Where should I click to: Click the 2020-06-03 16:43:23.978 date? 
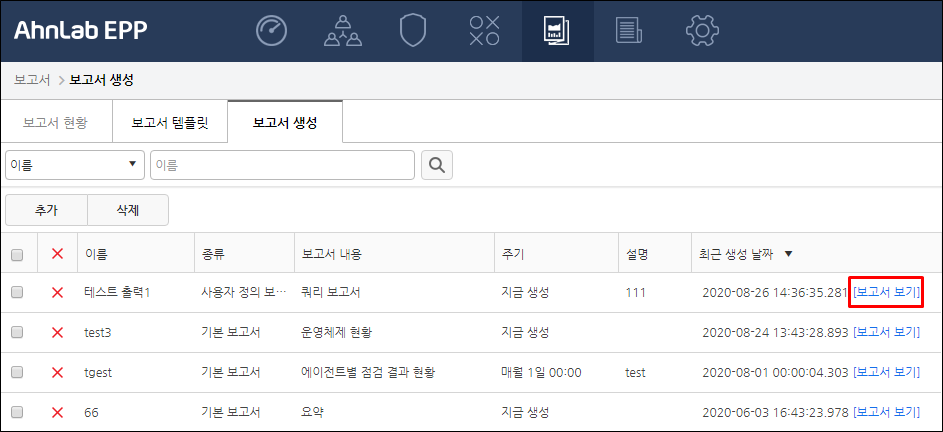775,412
